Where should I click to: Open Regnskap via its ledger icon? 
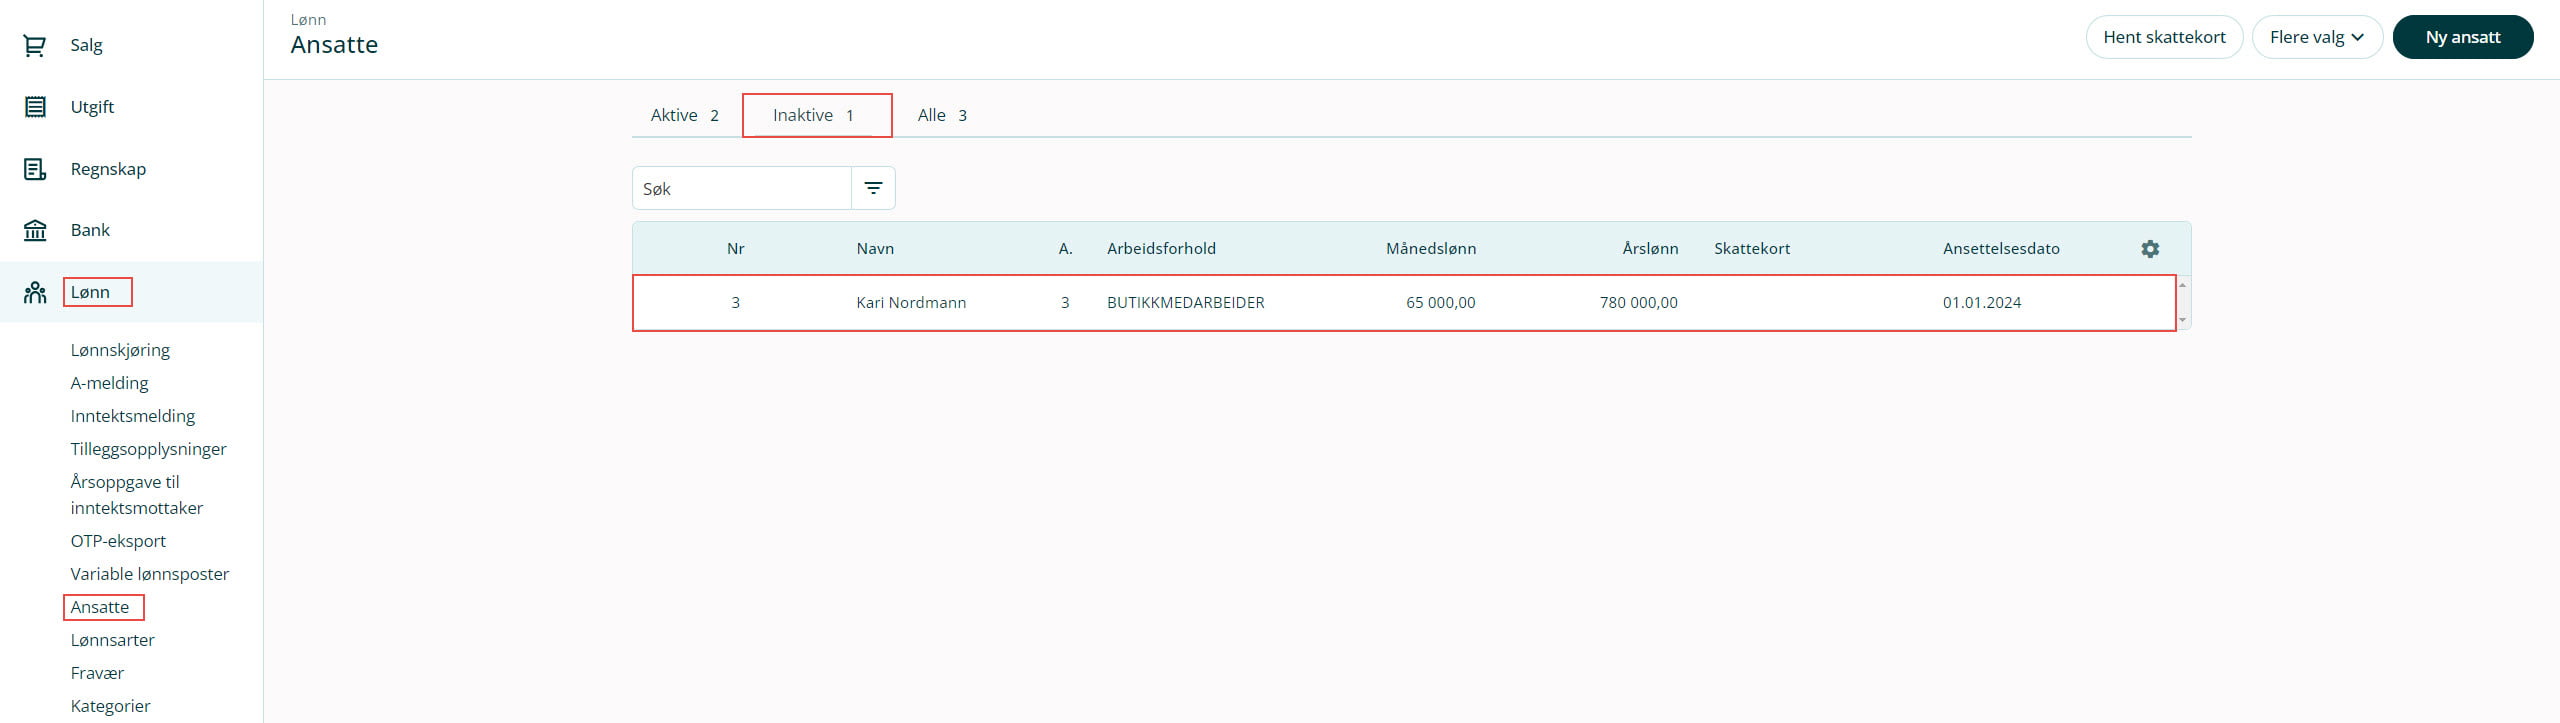pos(35,170)
